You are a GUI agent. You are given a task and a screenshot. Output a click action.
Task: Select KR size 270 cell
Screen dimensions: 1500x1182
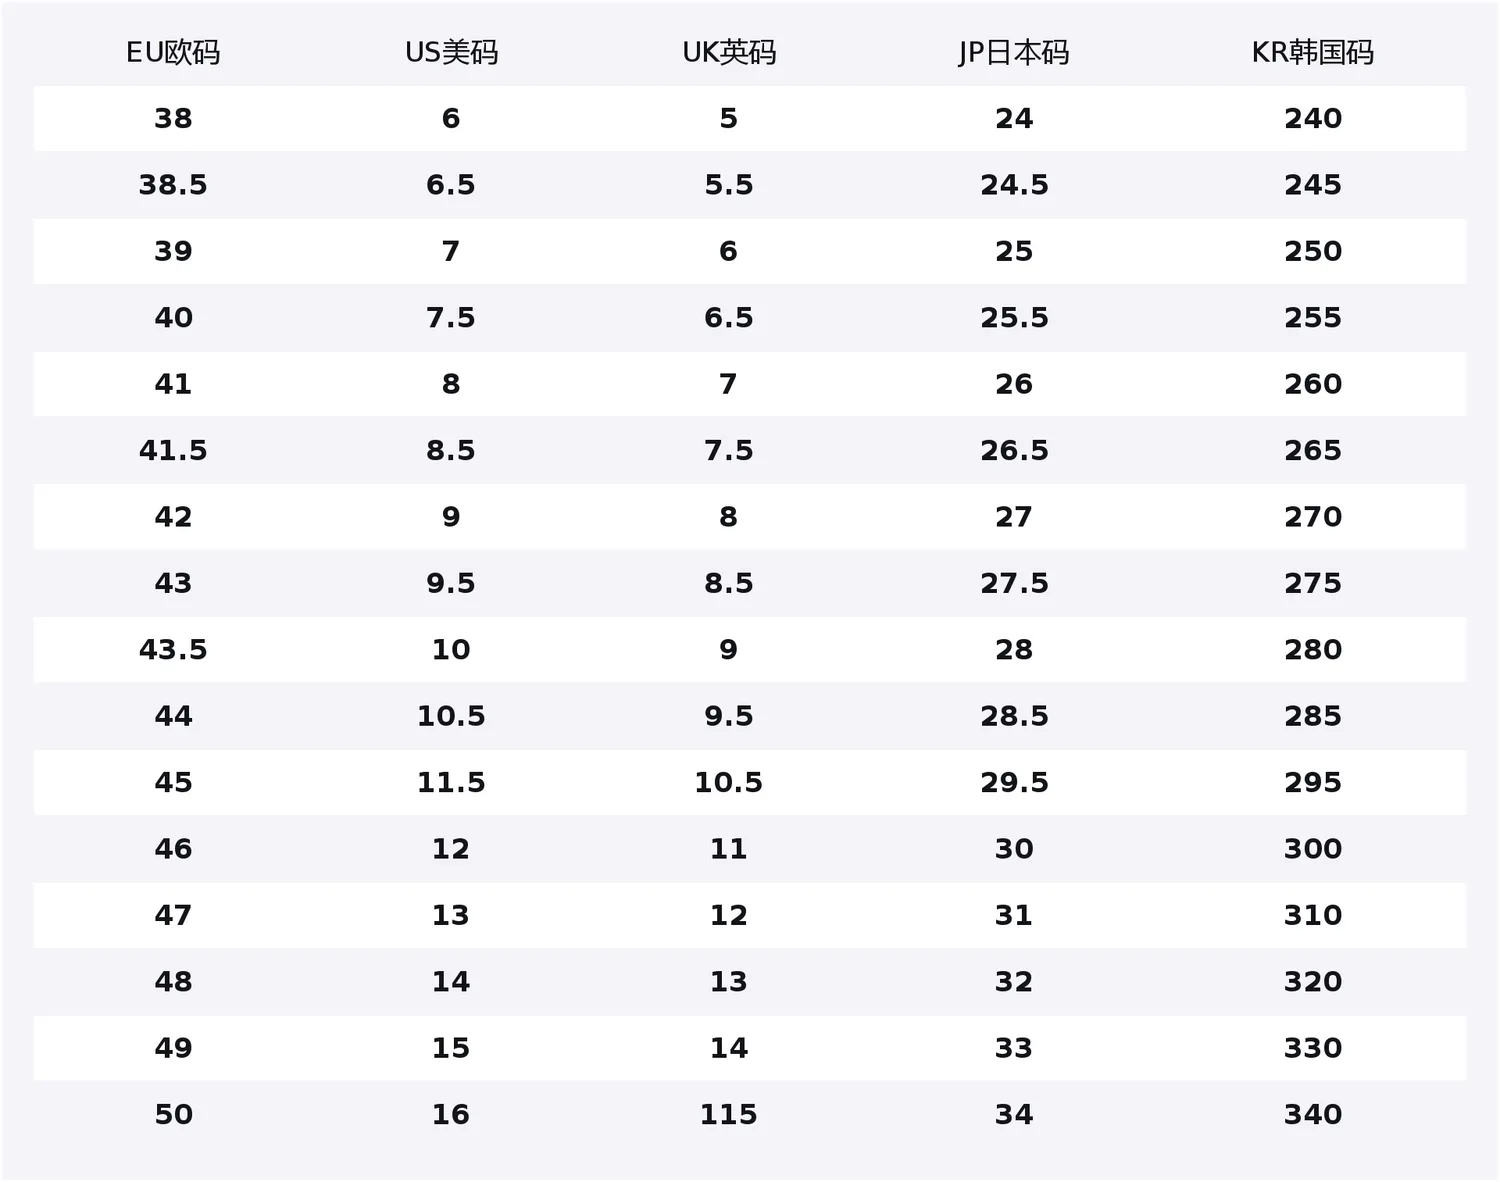[x=1313, y=517]
